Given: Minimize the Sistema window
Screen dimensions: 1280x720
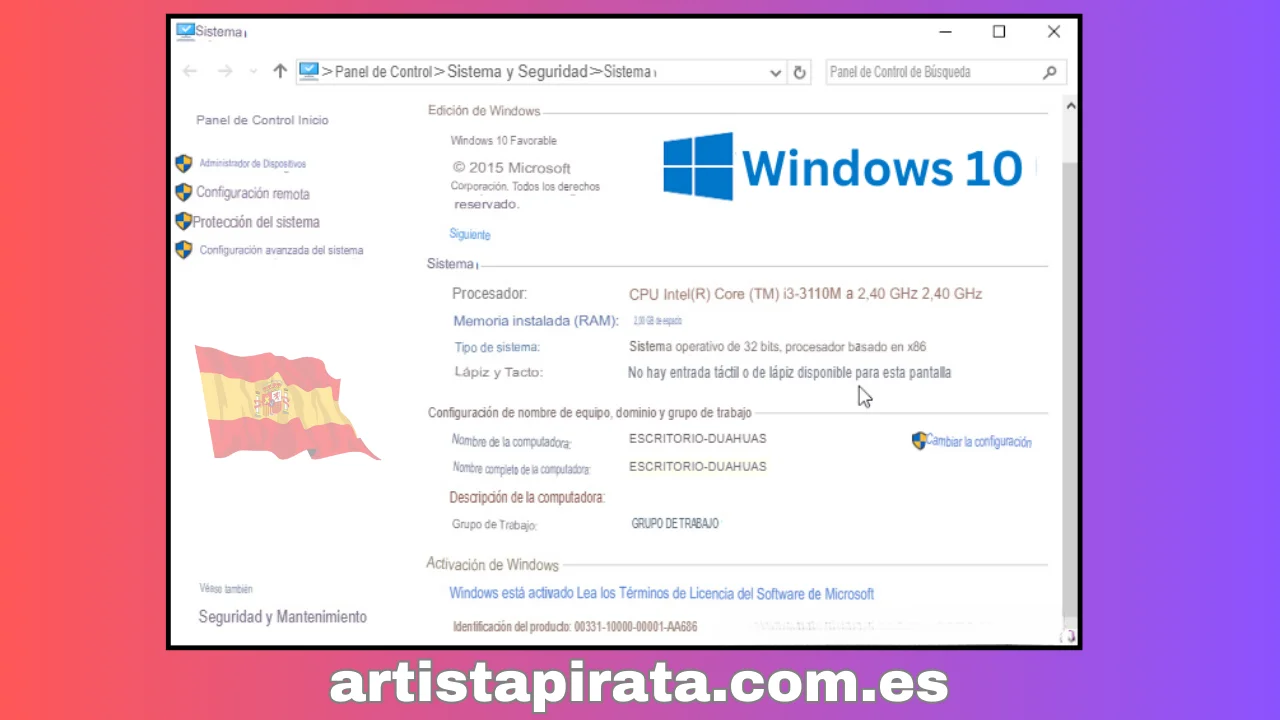Looking at the screenshot, I should click(945, 32).
